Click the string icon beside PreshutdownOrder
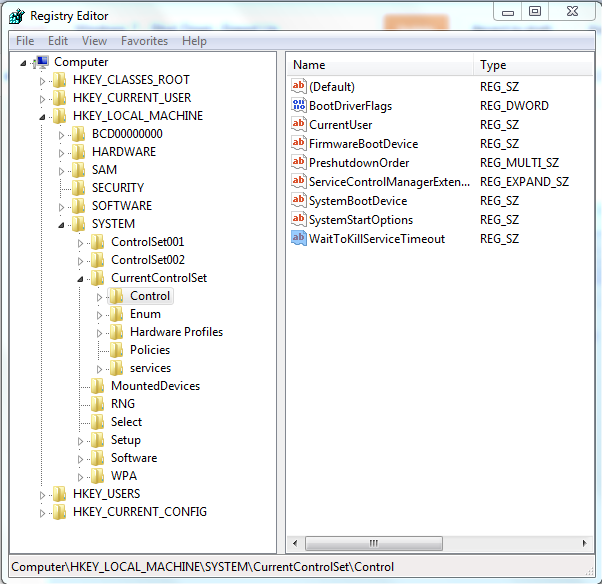 pyautogui.click(x=299, y=162)
